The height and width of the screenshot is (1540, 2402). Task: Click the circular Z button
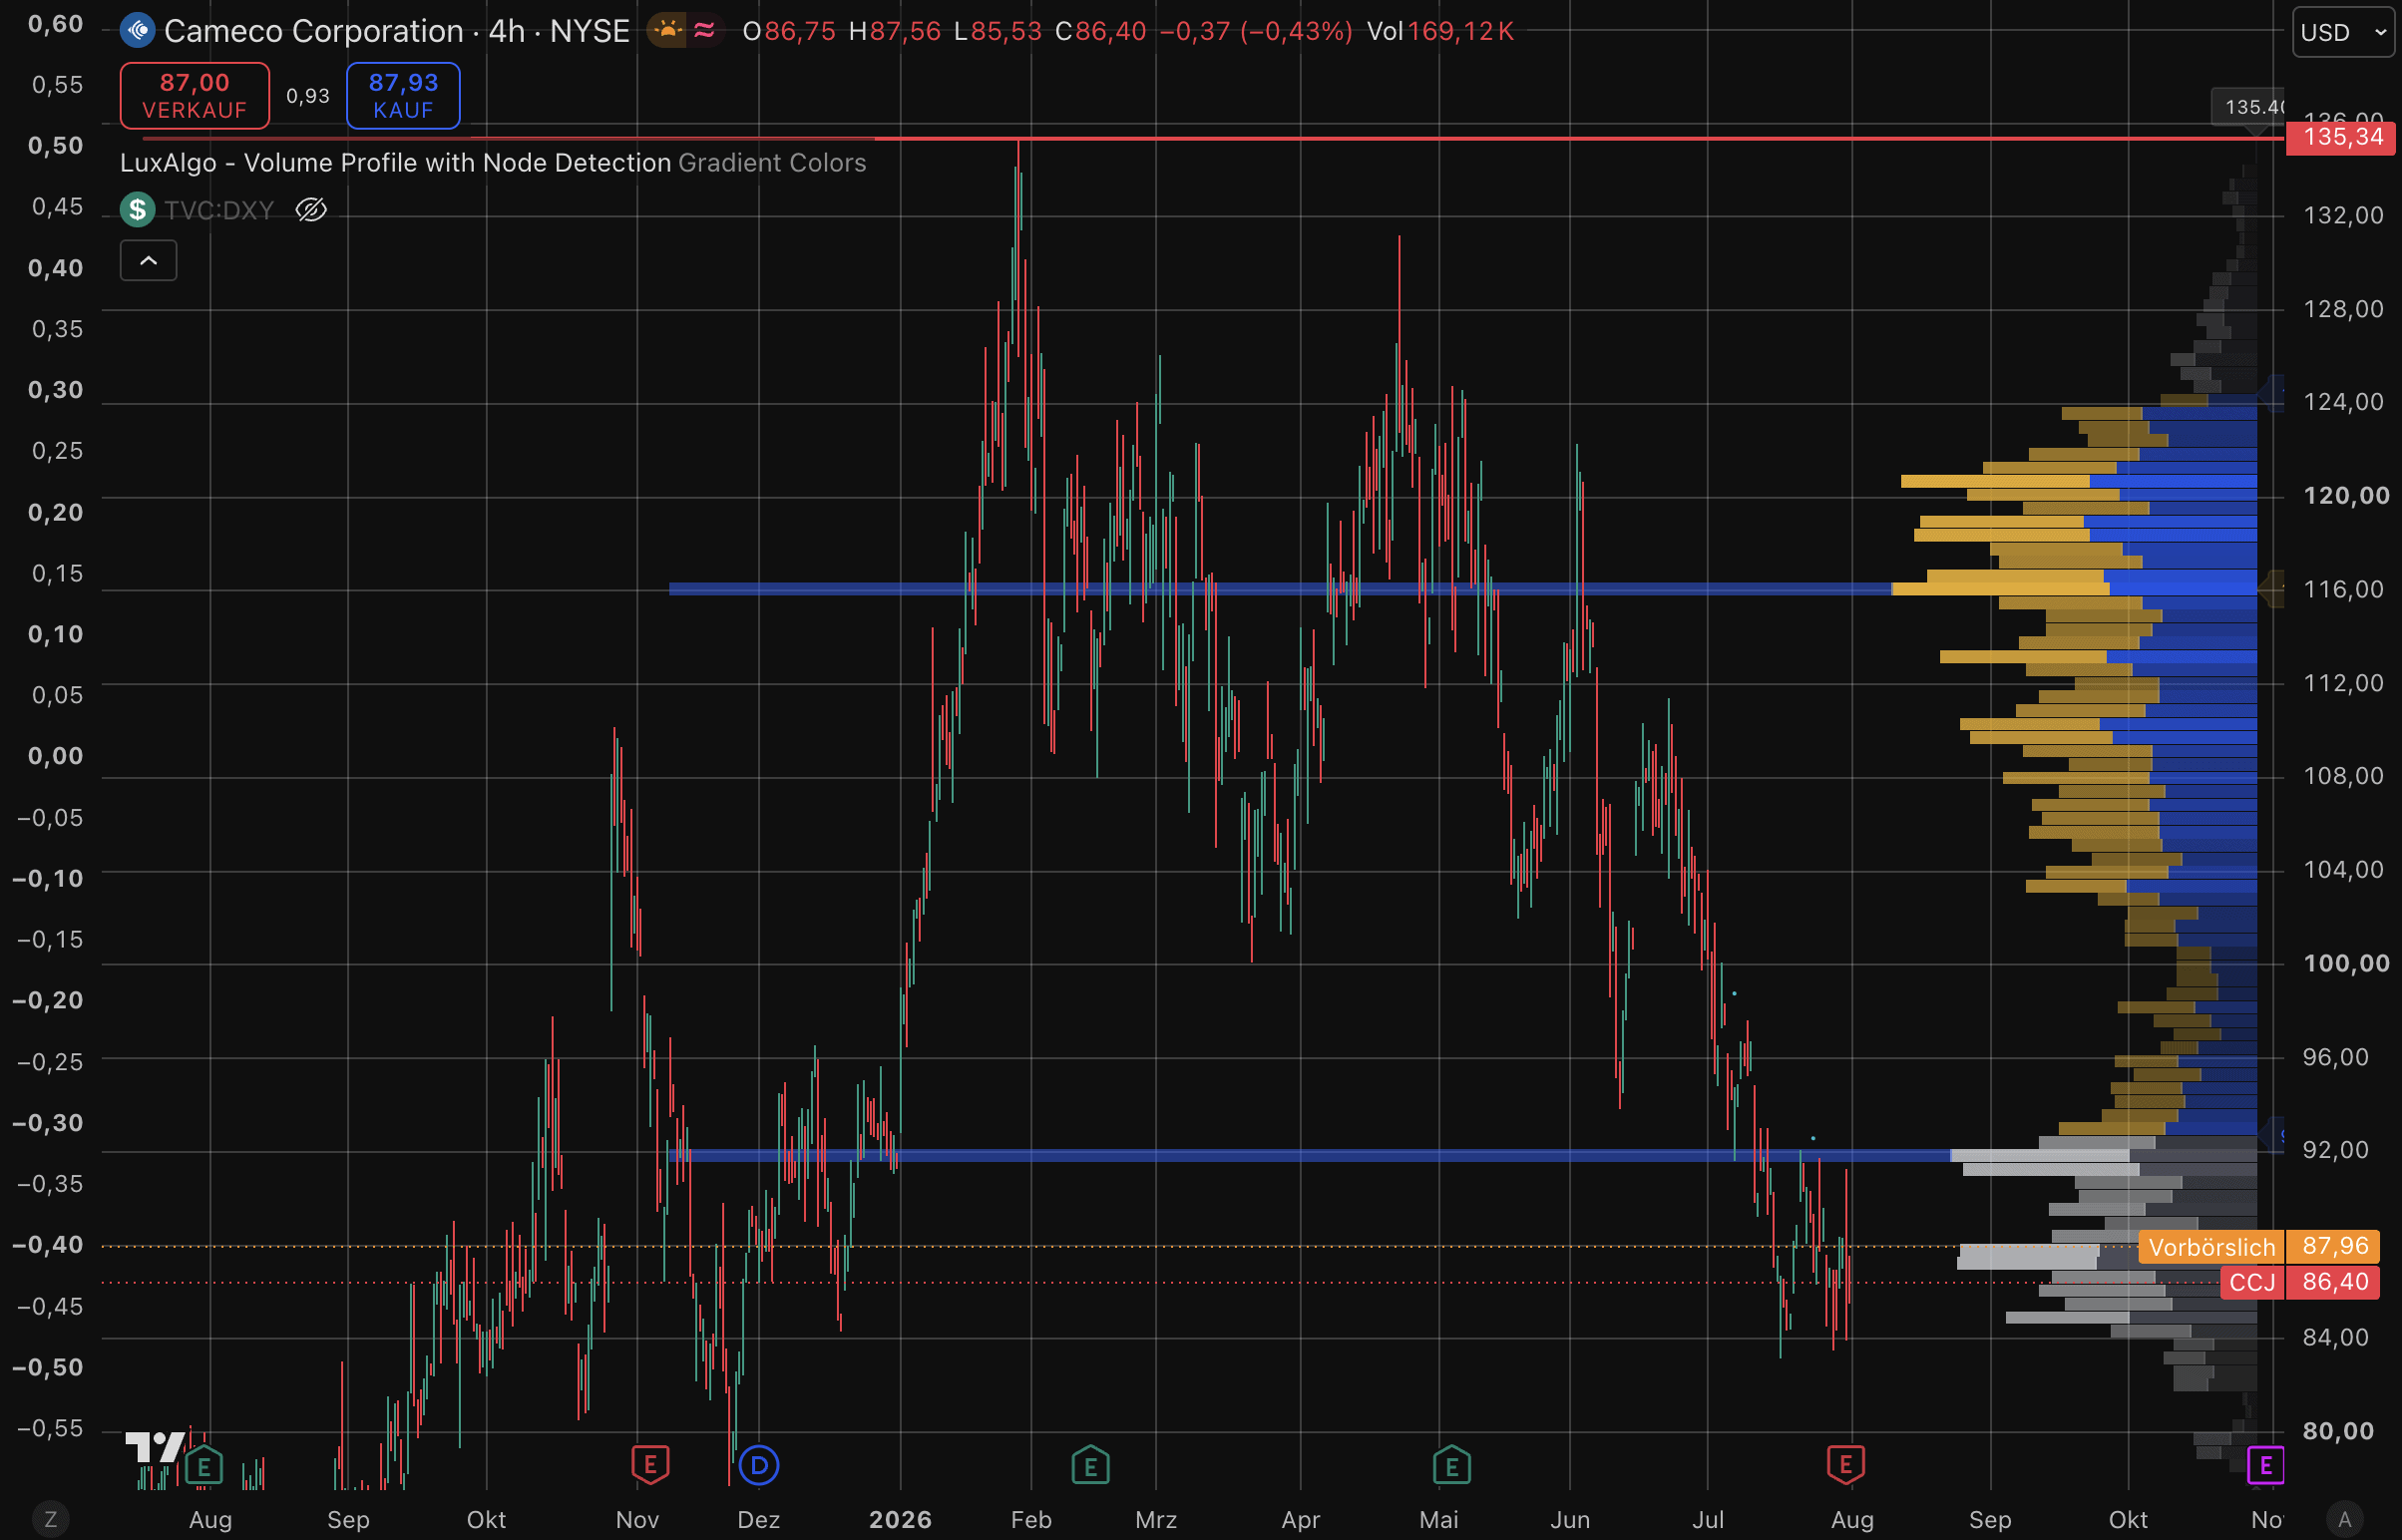51,1520
